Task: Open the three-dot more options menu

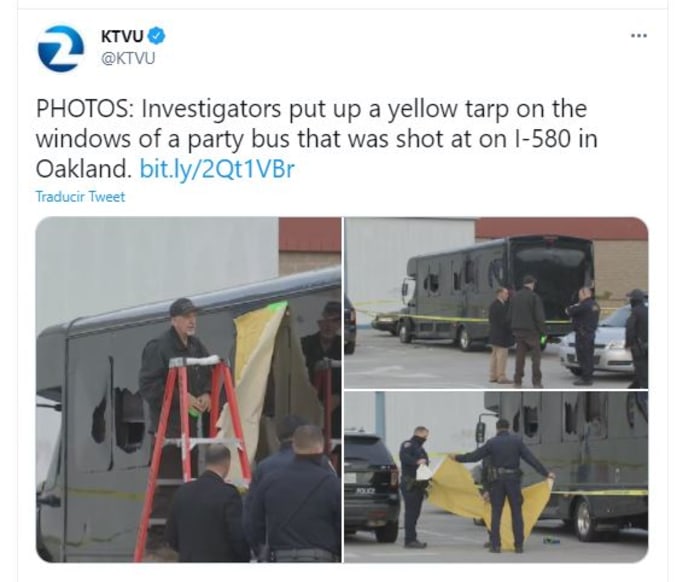Action: pos(639,35)
